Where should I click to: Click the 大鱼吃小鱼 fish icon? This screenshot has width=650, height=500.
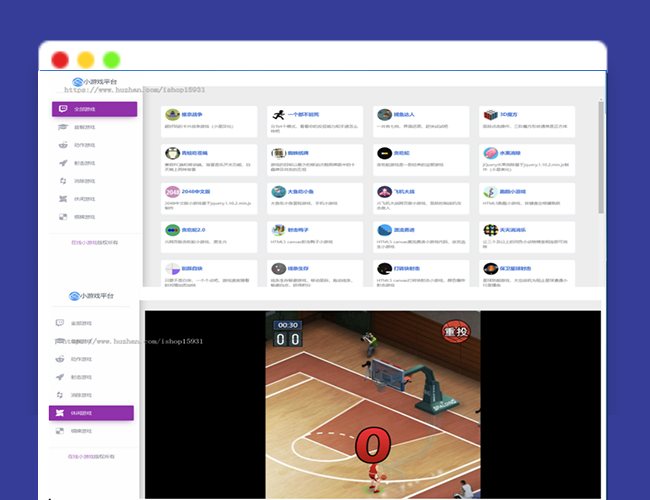point(278,192)
